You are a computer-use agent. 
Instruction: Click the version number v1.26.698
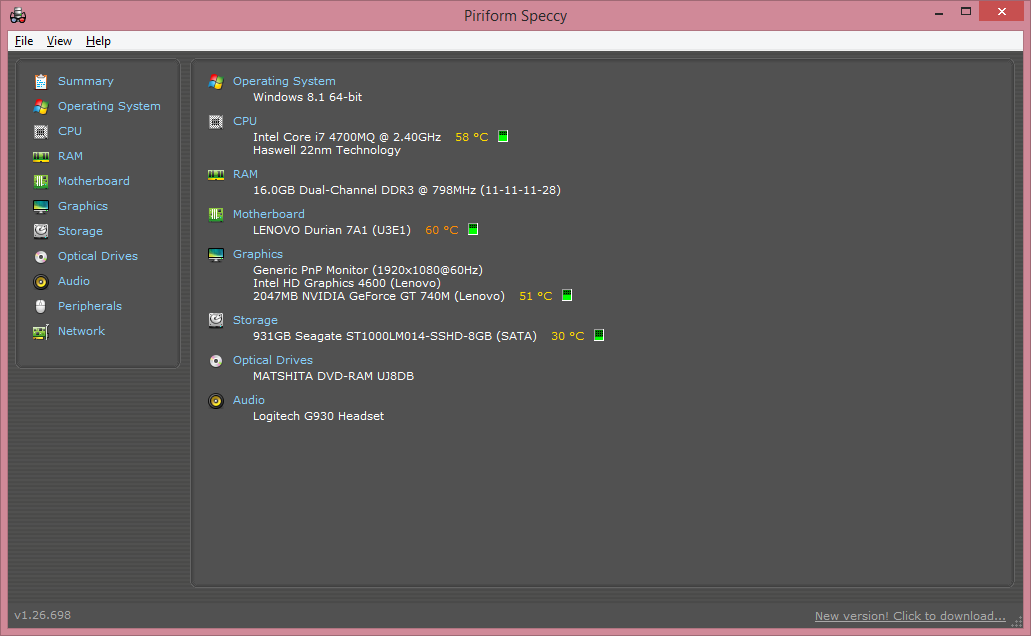[x=43, y=615]
